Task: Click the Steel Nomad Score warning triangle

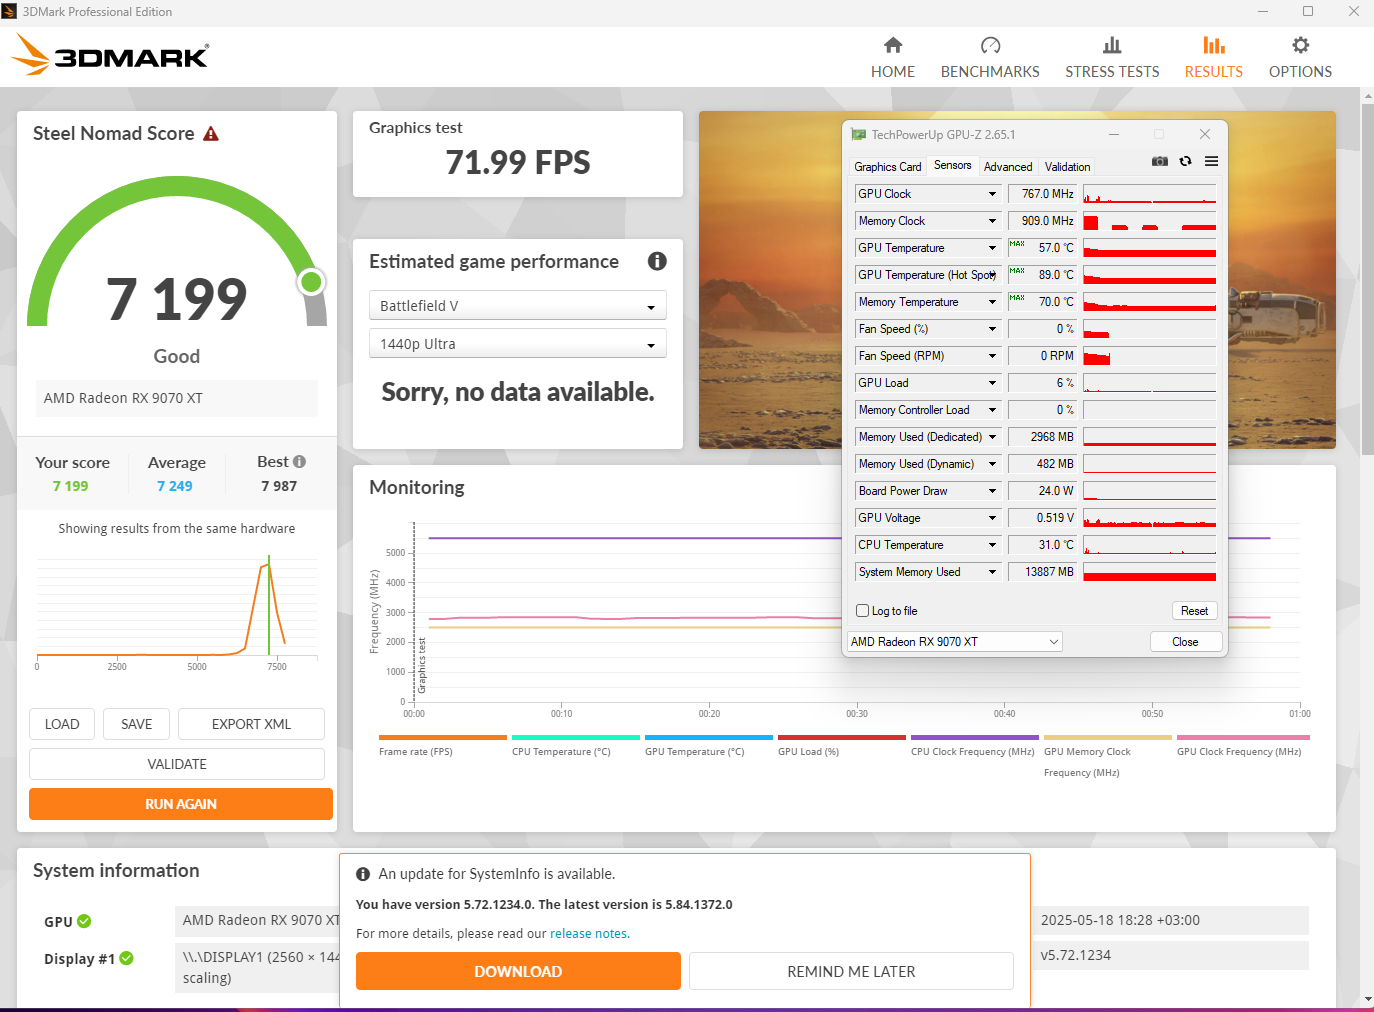Action: point(211,134)
